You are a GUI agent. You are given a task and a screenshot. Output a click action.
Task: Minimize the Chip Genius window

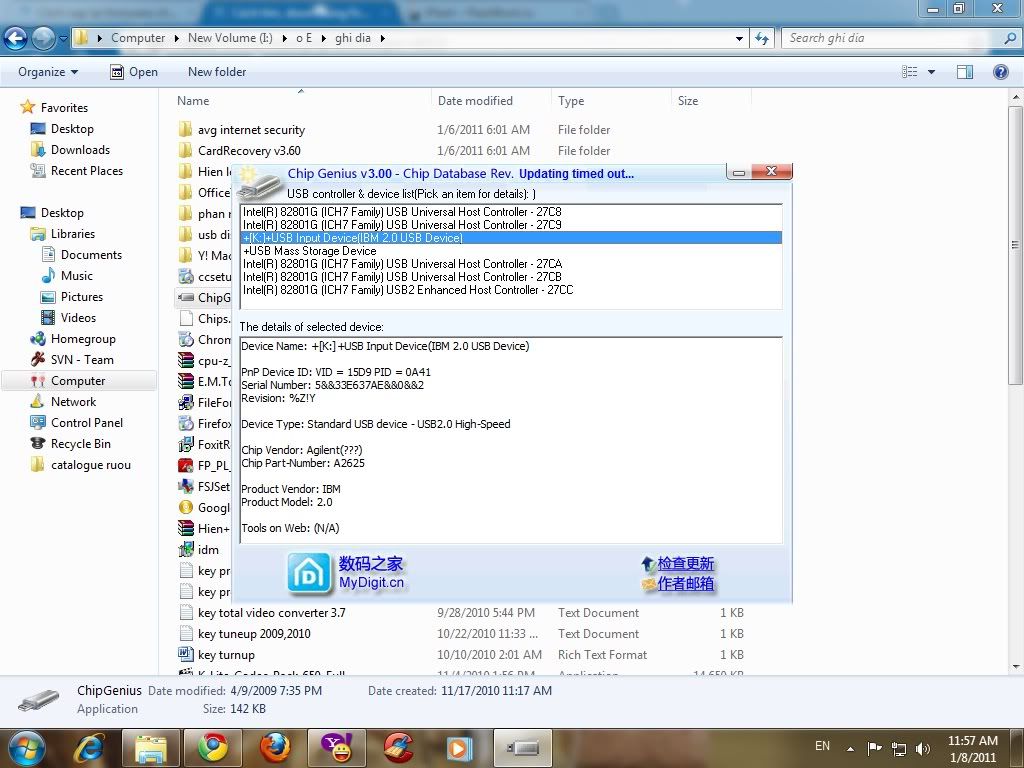pos(739,172)
